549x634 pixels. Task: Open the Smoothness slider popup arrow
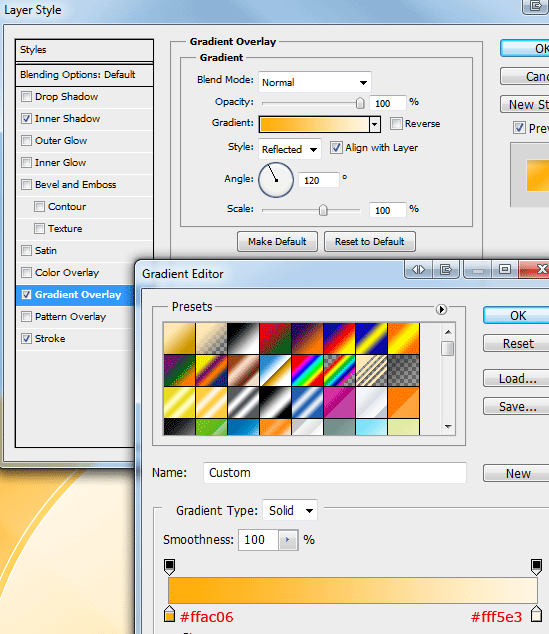tap(288, 540)
